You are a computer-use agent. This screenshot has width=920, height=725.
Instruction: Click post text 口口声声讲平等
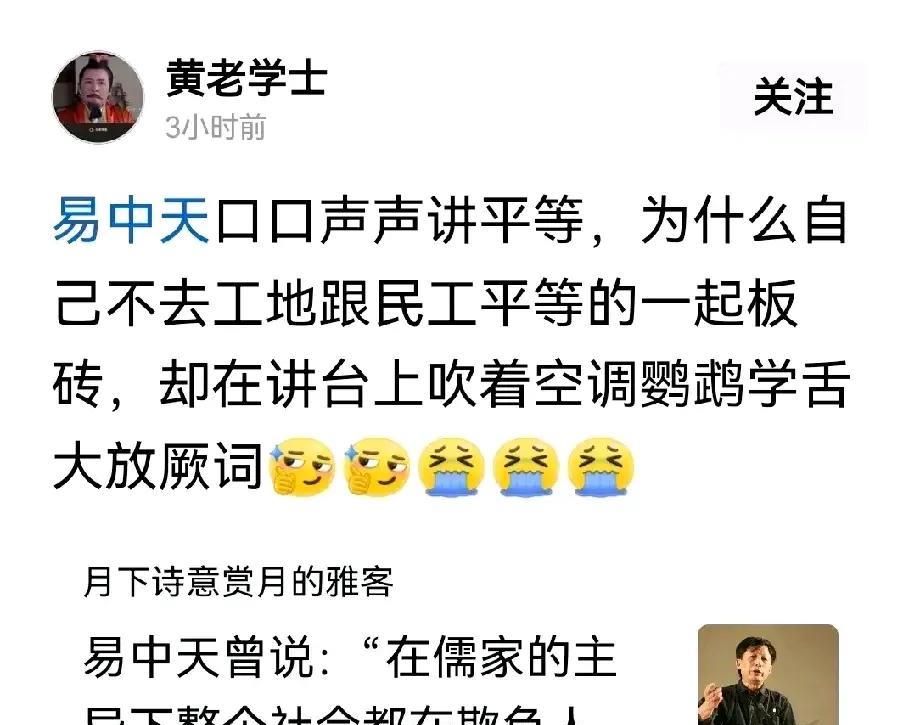tap(400, 221)
